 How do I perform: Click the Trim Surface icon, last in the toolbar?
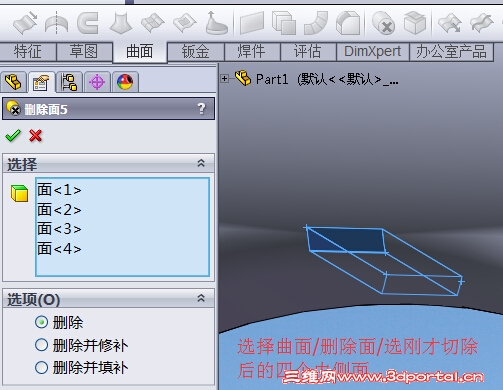482,23
